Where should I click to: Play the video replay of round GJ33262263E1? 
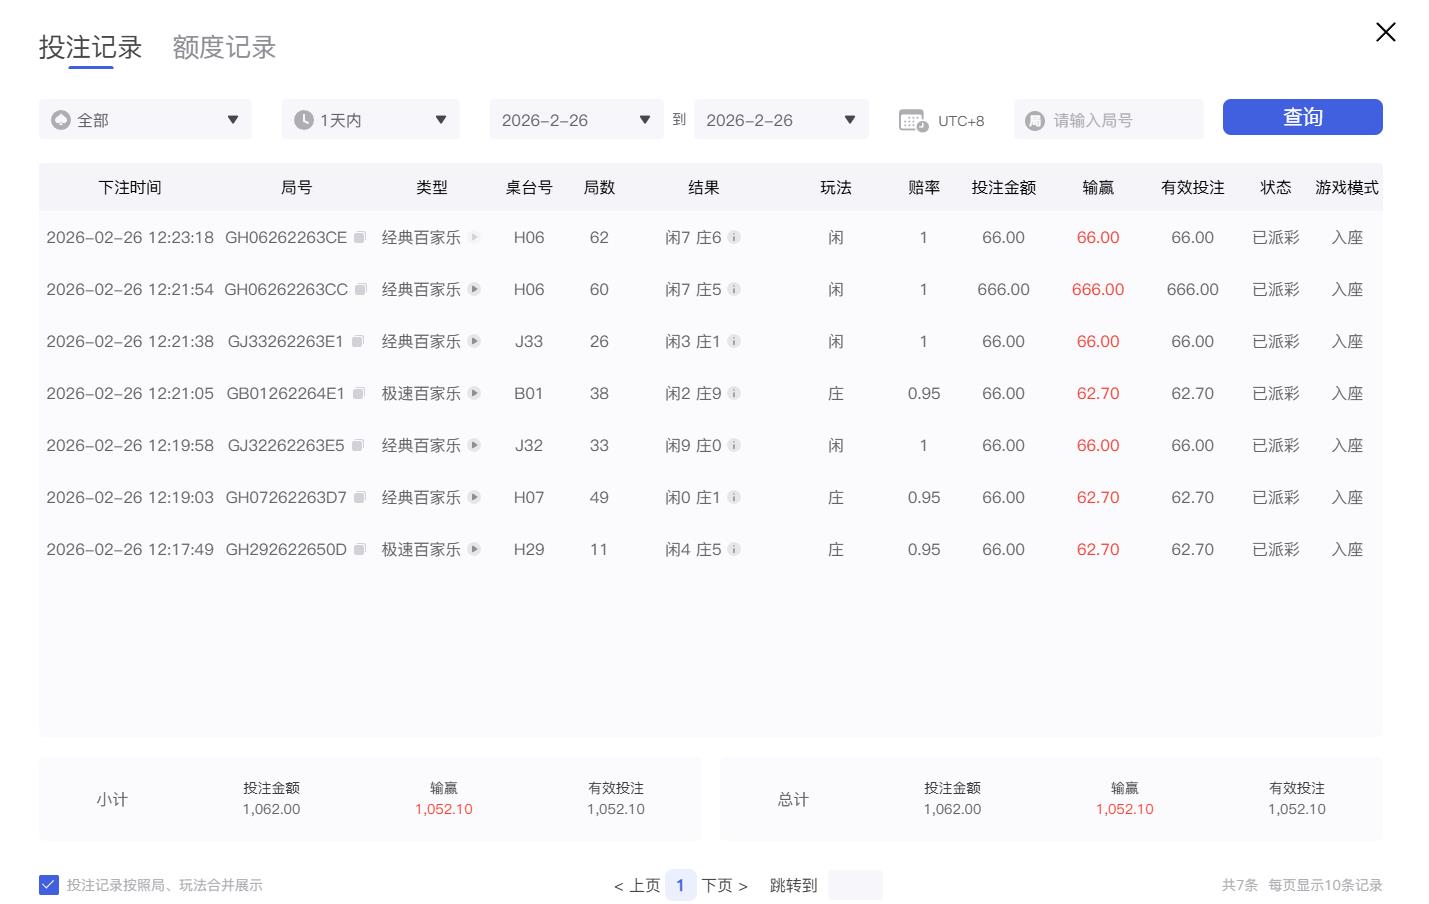475,341
